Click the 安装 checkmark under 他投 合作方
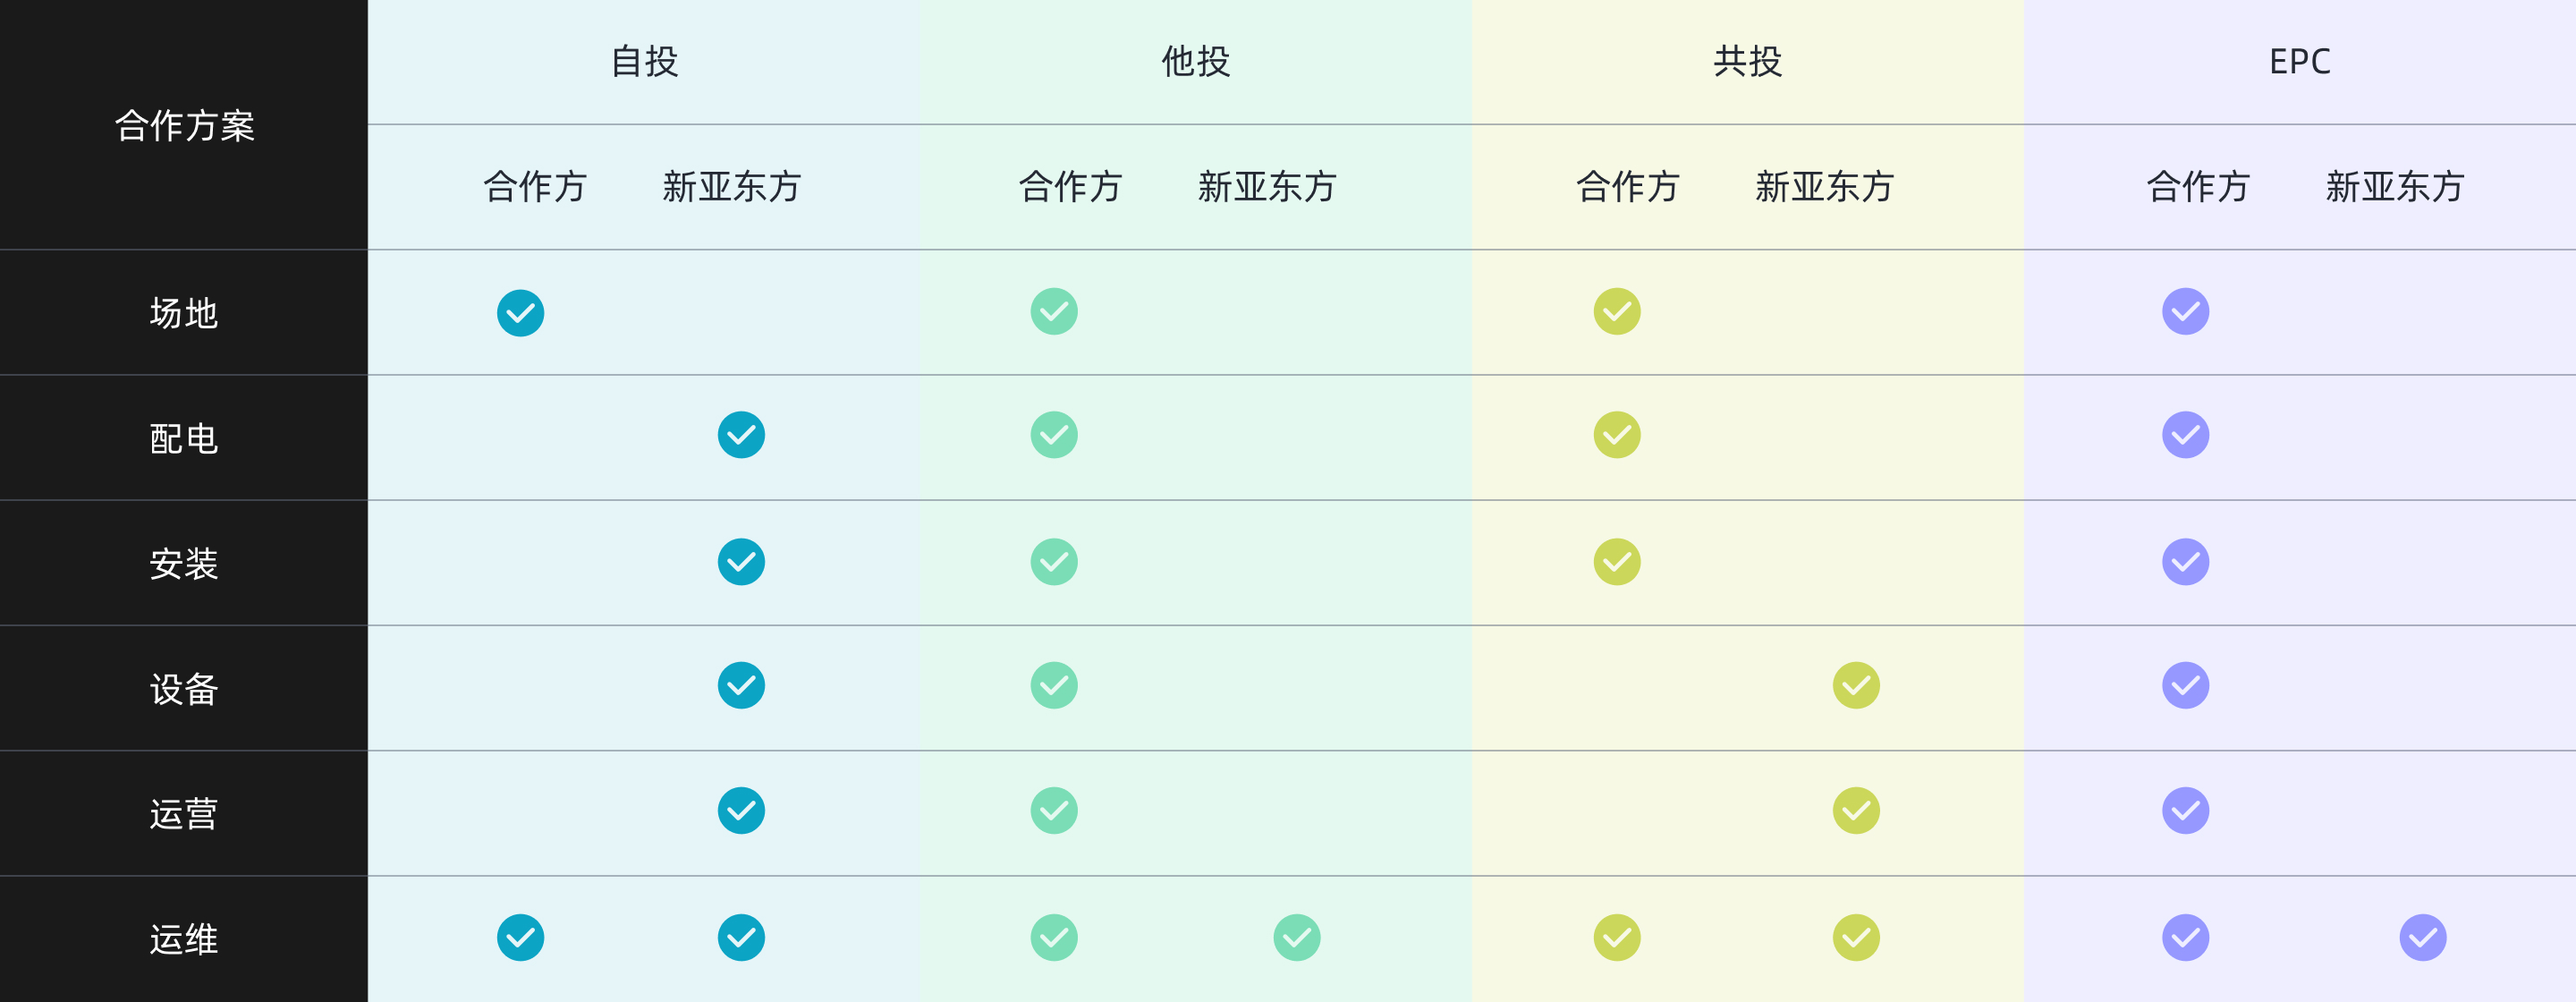2576x1002 pixels. (x=1054, y=562)
